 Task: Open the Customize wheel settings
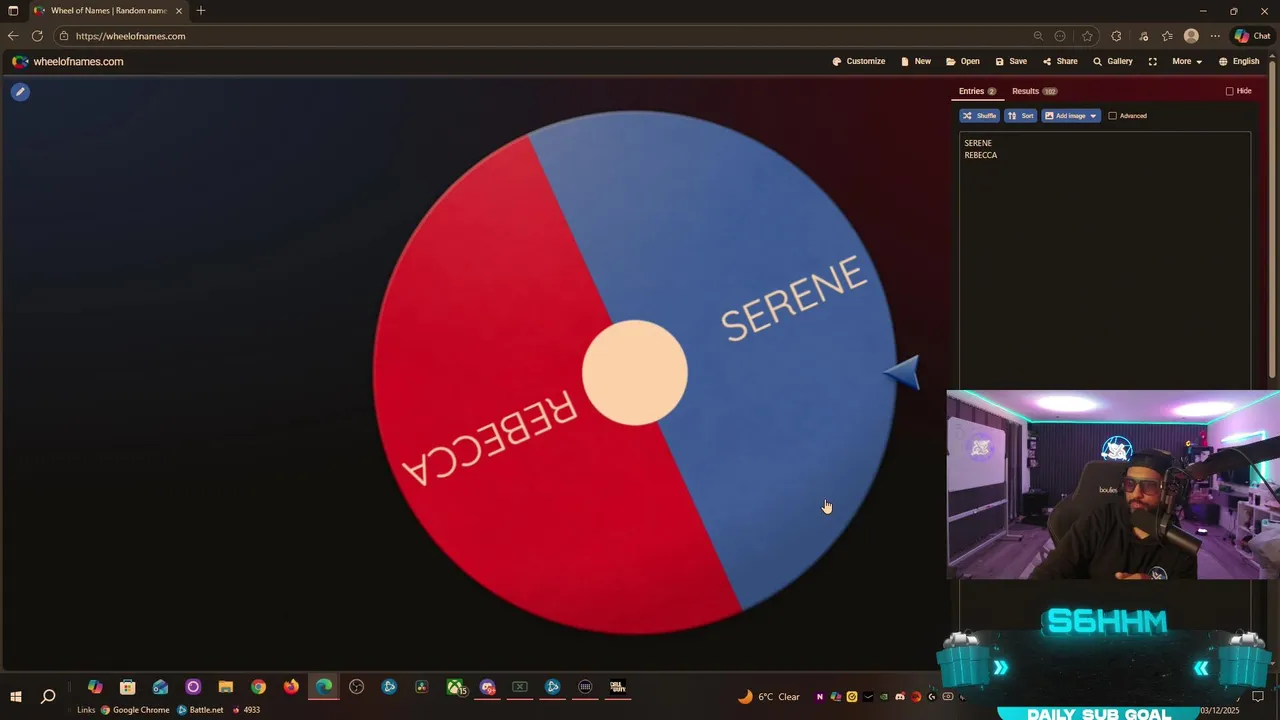click(x=859, y=61)
